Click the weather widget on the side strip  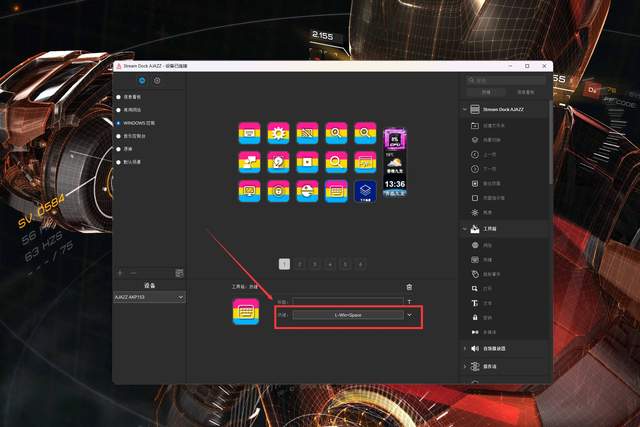395,165
